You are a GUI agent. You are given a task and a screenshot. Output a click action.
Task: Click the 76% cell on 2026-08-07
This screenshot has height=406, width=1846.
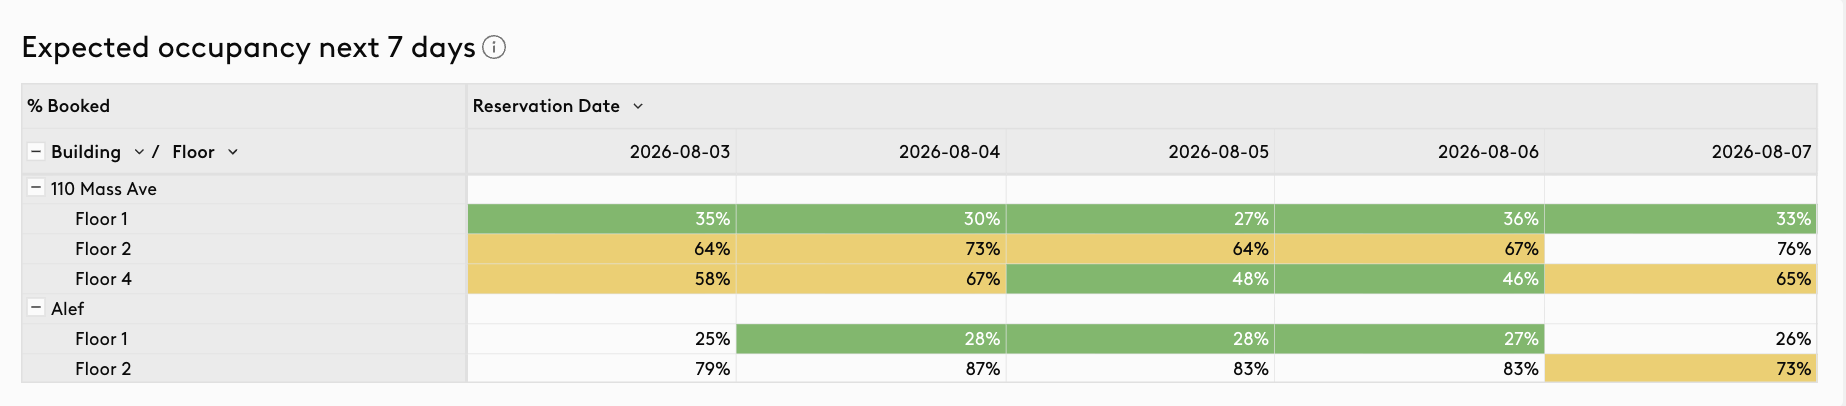[x=1680, y=249]
